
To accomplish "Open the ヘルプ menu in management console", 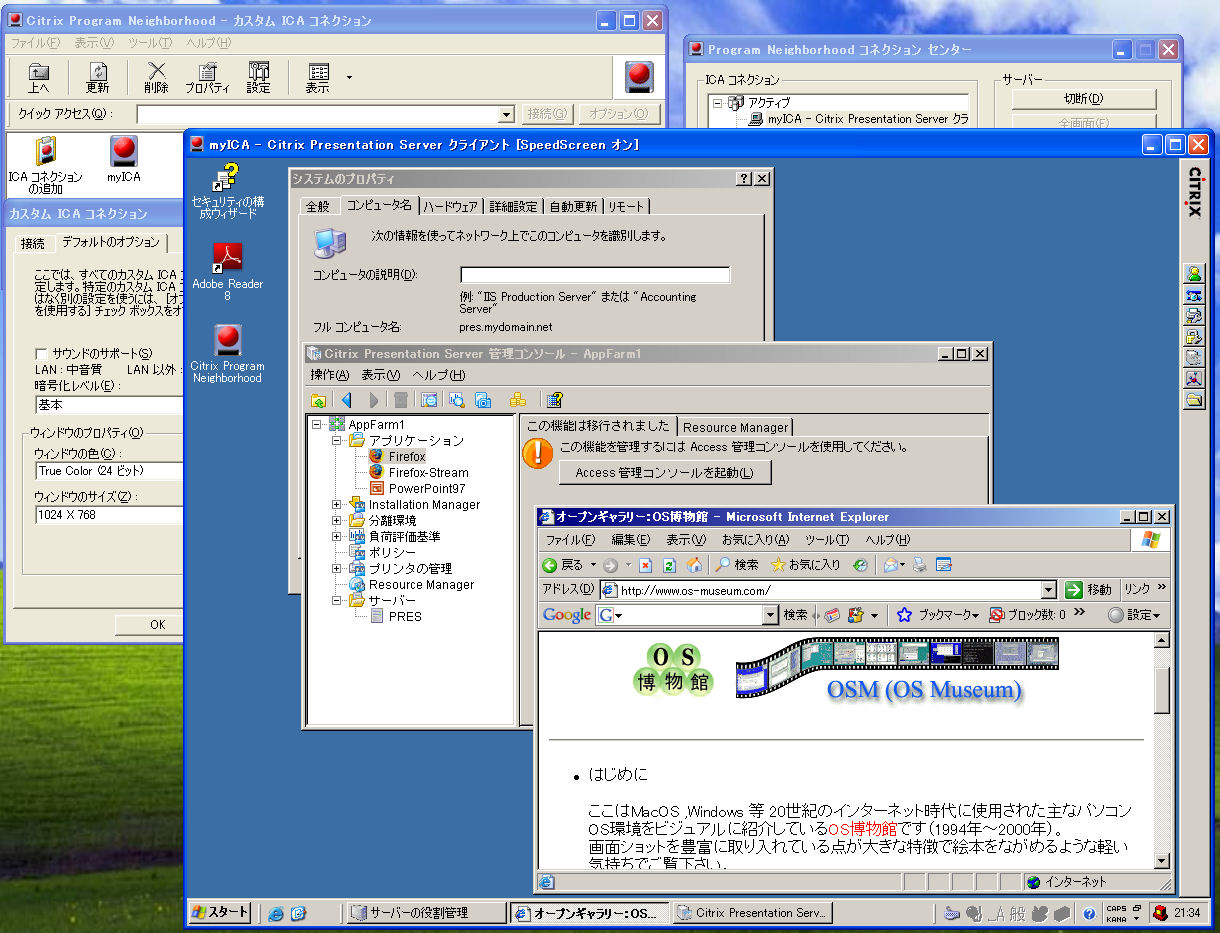I will click(439, 375).
